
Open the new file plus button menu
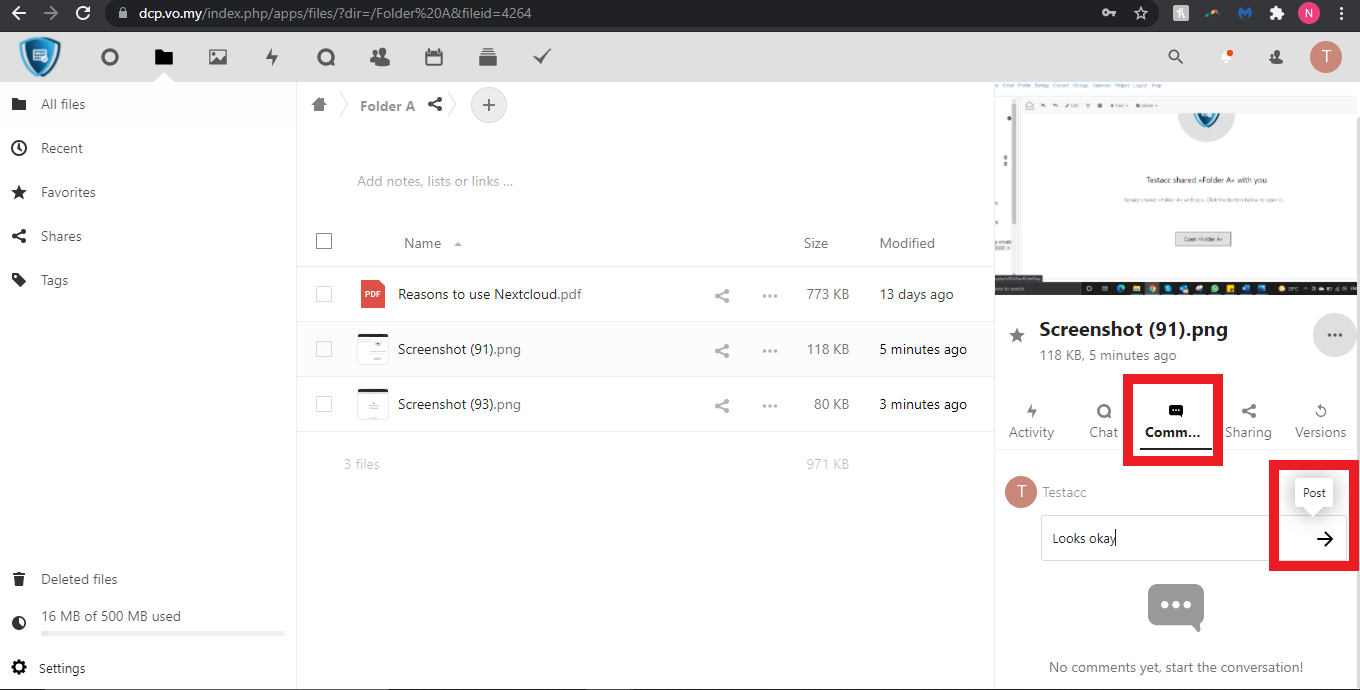point(489,105)
